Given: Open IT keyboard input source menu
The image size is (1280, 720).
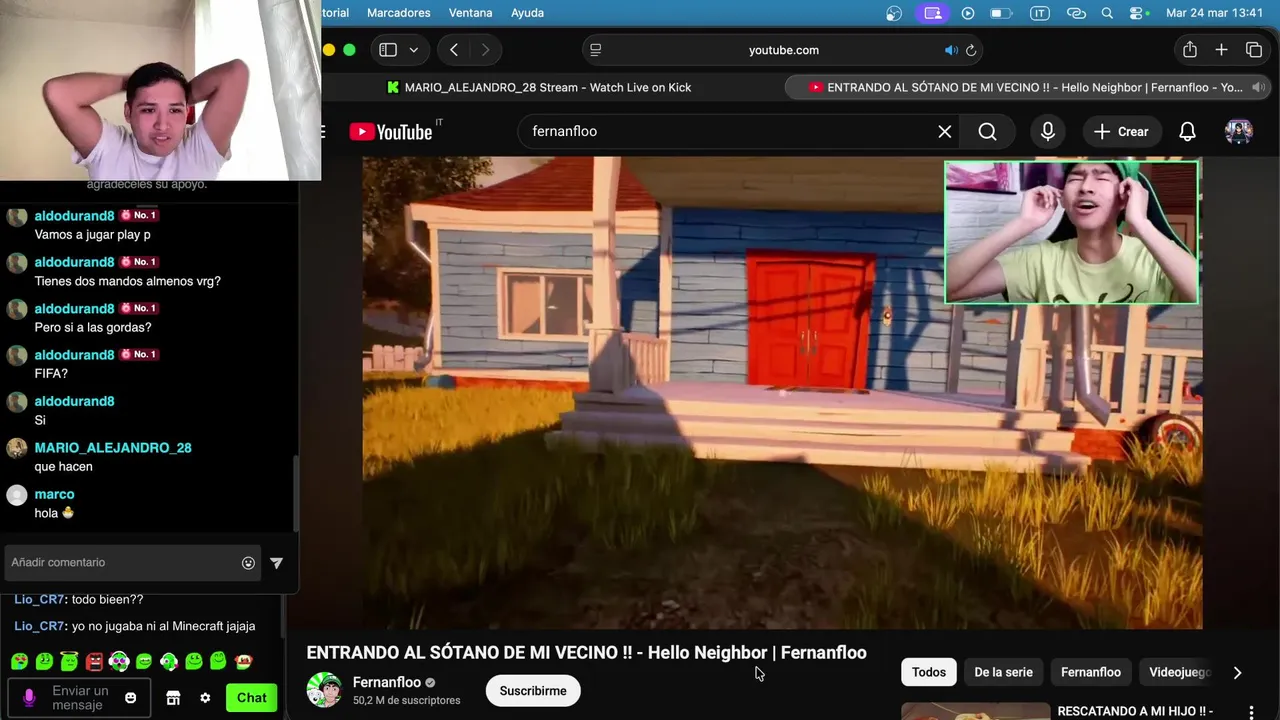Looking at the screenshot, I should 1039,13.
